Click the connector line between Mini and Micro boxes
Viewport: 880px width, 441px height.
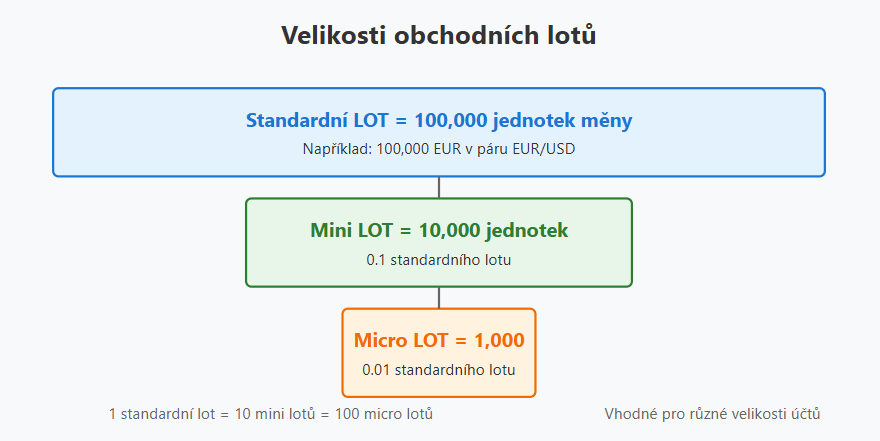point(439,298)
